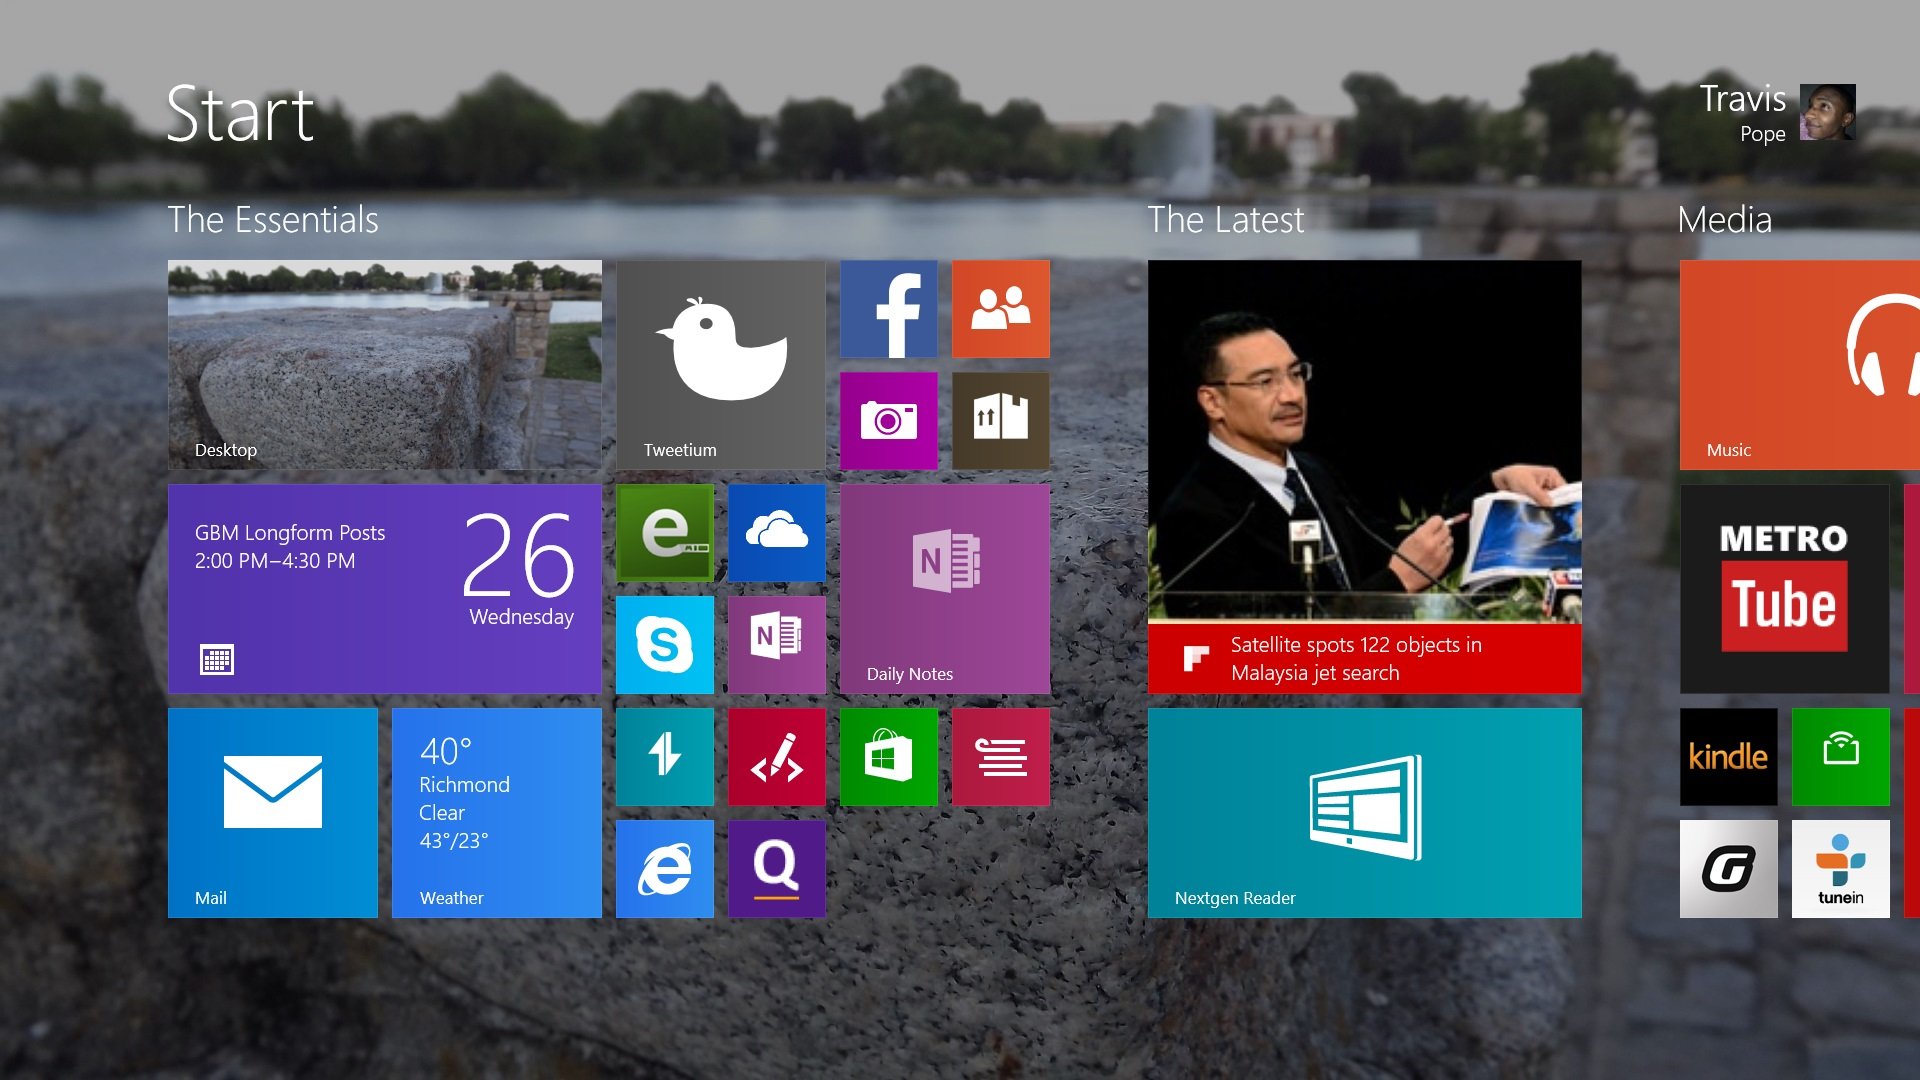Open calendar tile with GBM Longform Posts
Viewport: 1920px width, 1080px height.
pyautogui.click(x=385, y=589)
